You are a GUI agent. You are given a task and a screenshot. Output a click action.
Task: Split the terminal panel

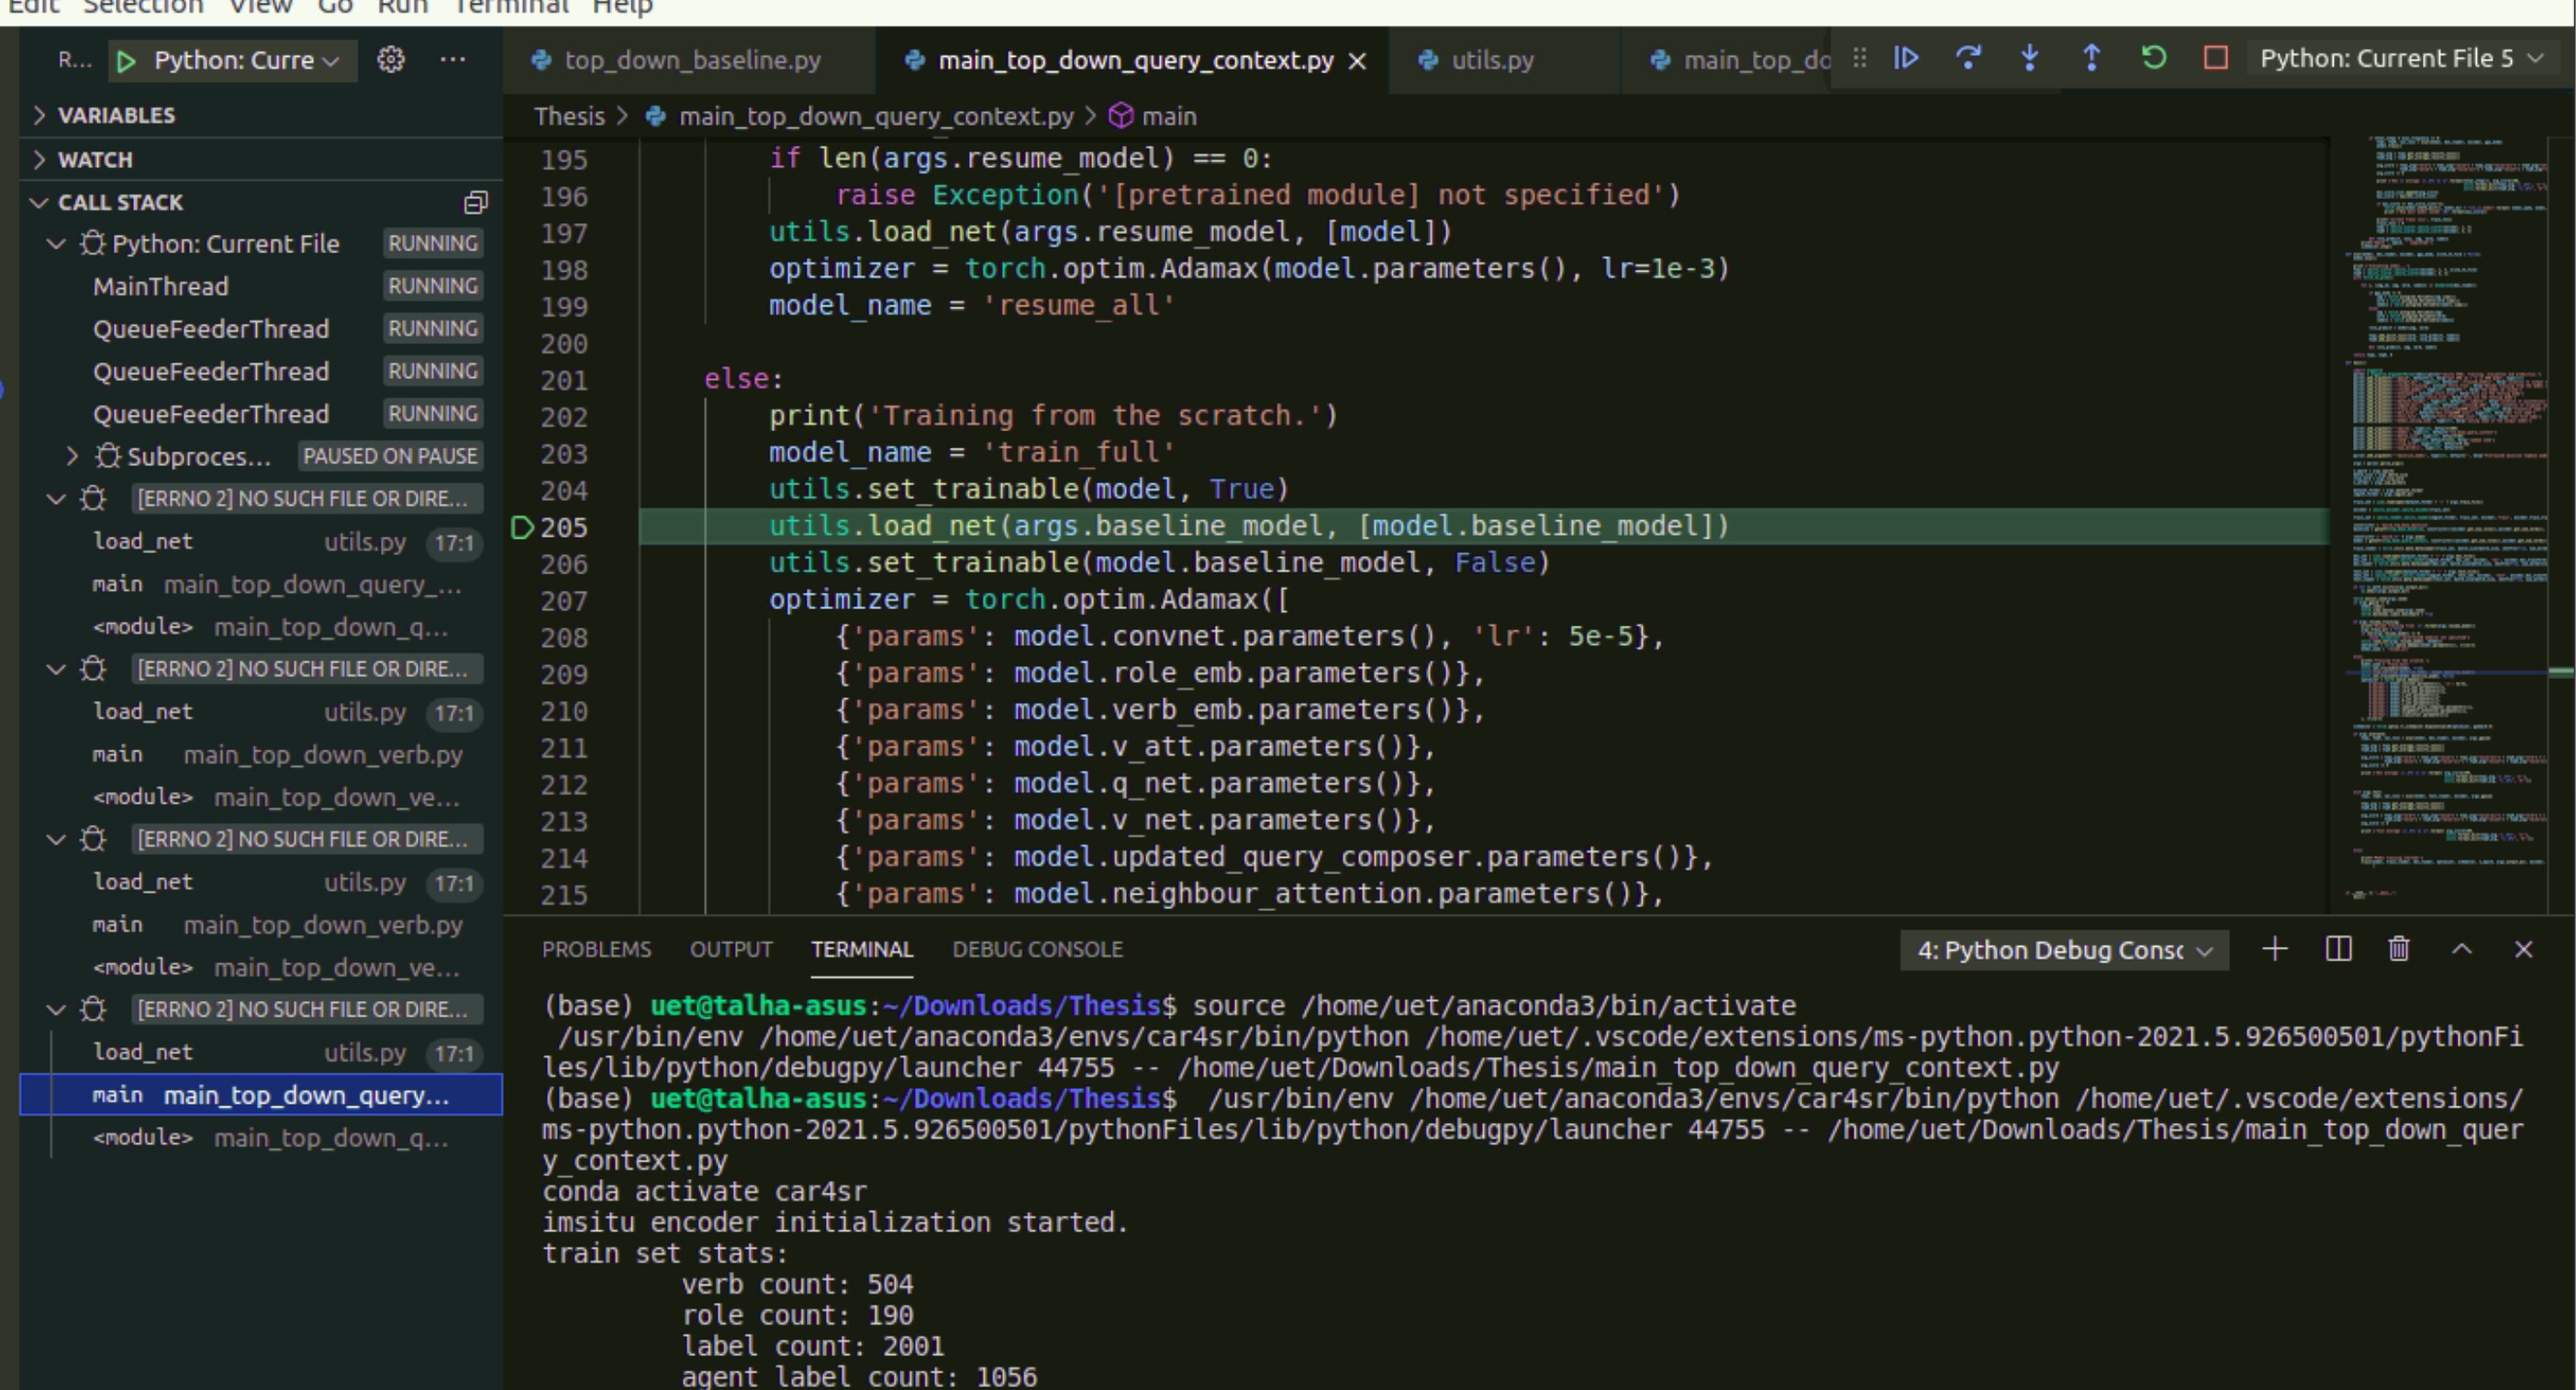tap(2338, 949)
